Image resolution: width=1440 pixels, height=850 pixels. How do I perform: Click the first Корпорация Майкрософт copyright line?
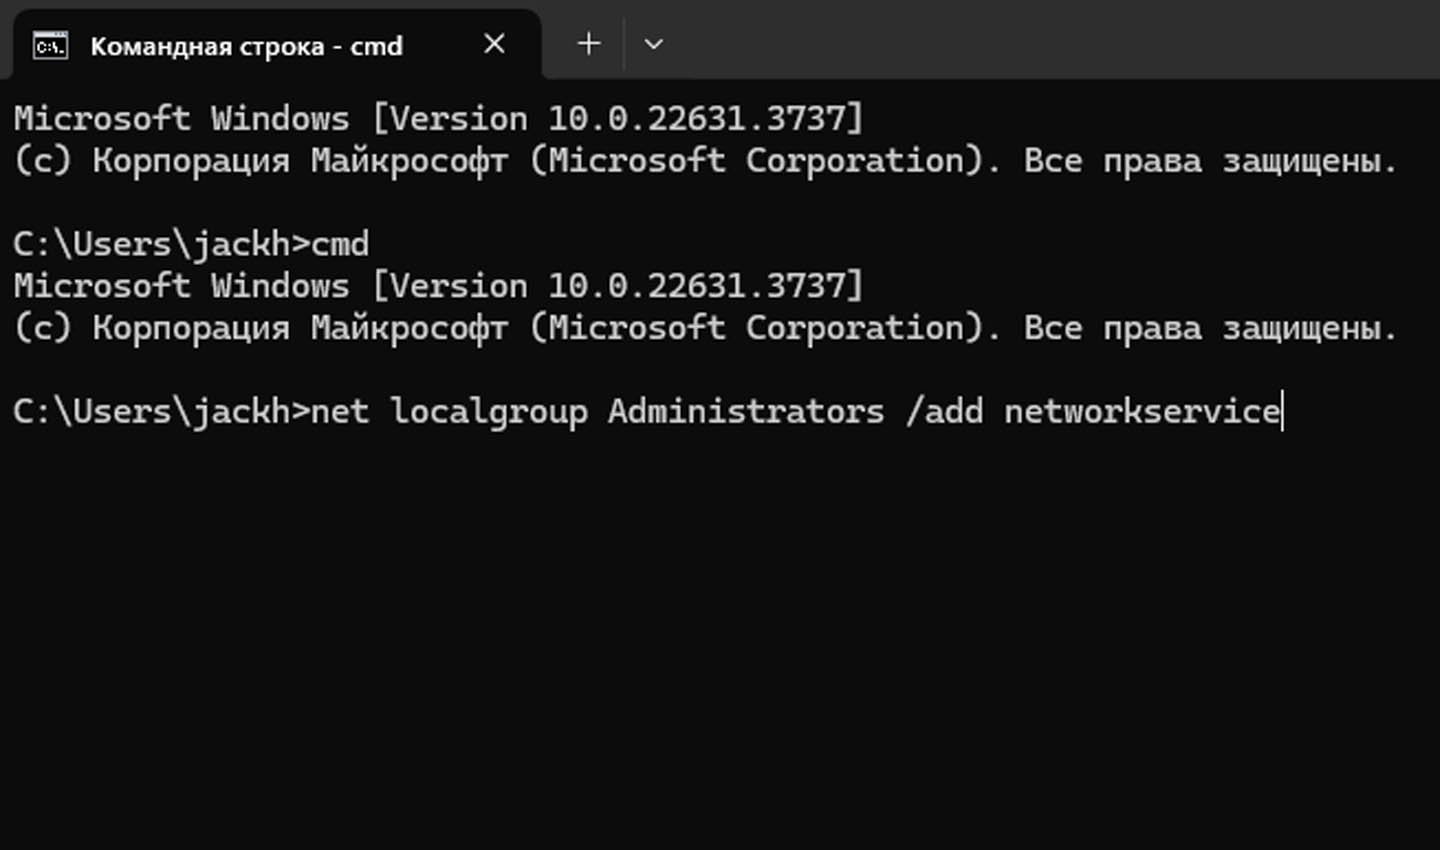[x=705, y=161]
